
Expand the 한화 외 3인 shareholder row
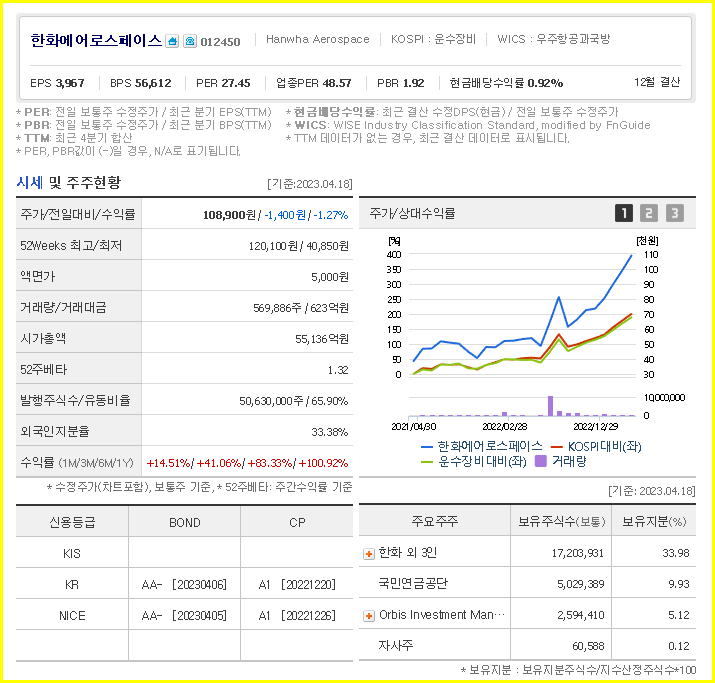pos(368,554)
